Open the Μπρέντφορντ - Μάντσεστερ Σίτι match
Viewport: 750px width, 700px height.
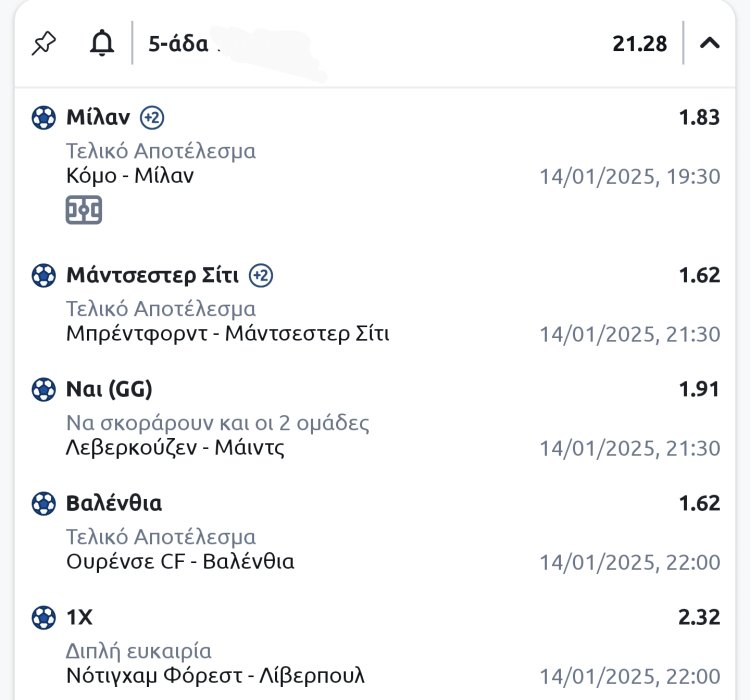coord(227,333)
